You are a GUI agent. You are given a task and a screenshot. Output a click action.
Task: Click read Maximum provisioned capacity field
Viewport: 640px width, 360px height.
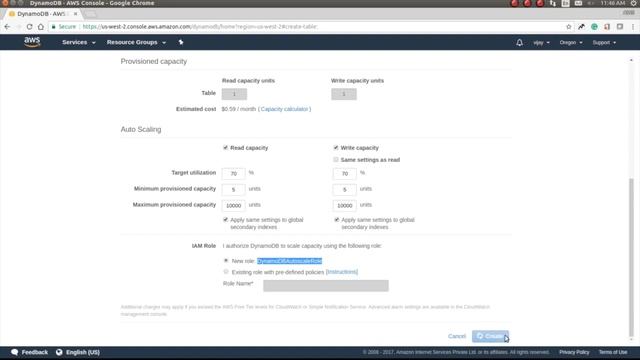point(233,205)
